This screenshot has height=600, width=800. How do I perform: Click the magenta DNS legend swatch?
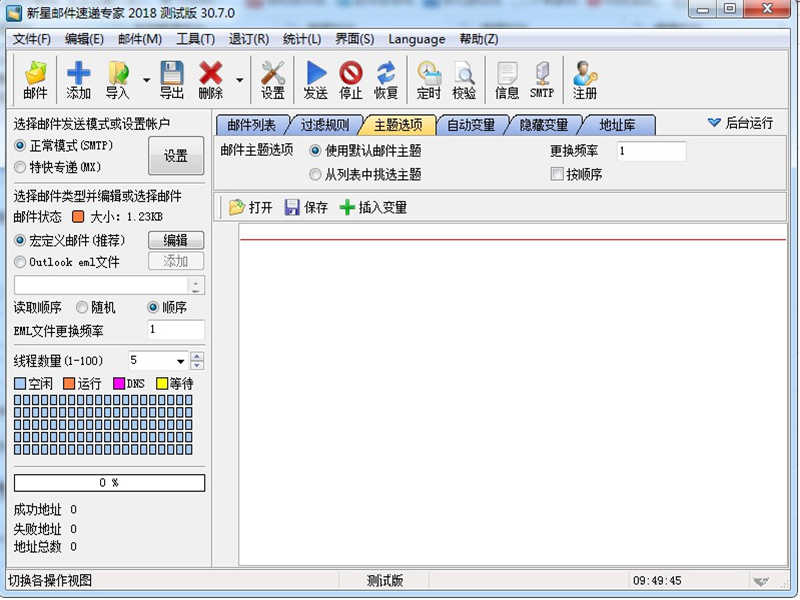click(119, 384)
